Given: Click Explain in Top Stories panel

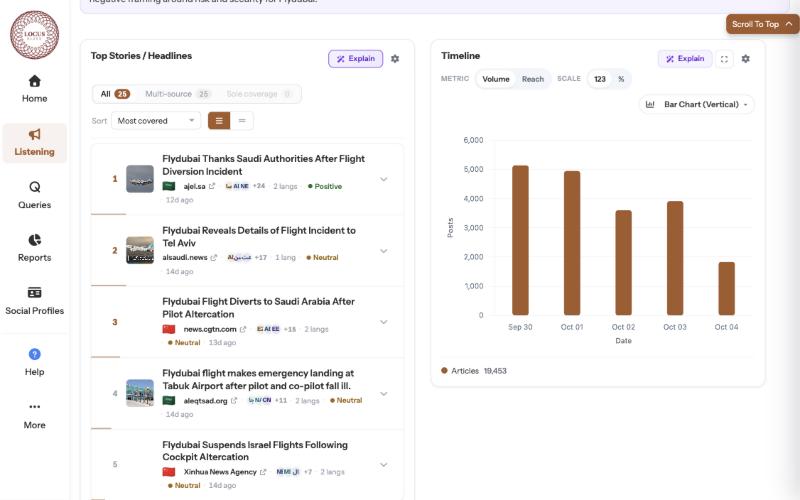Looking at the screenshot, I should pos(356,59).
